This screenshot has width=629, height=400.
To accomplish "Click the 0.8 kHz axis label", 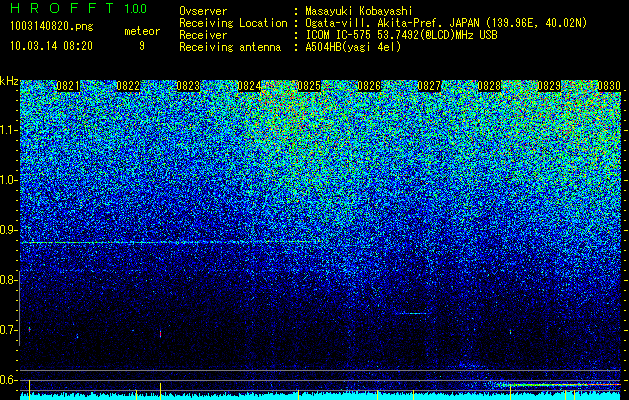I will [x=8, y=280].
